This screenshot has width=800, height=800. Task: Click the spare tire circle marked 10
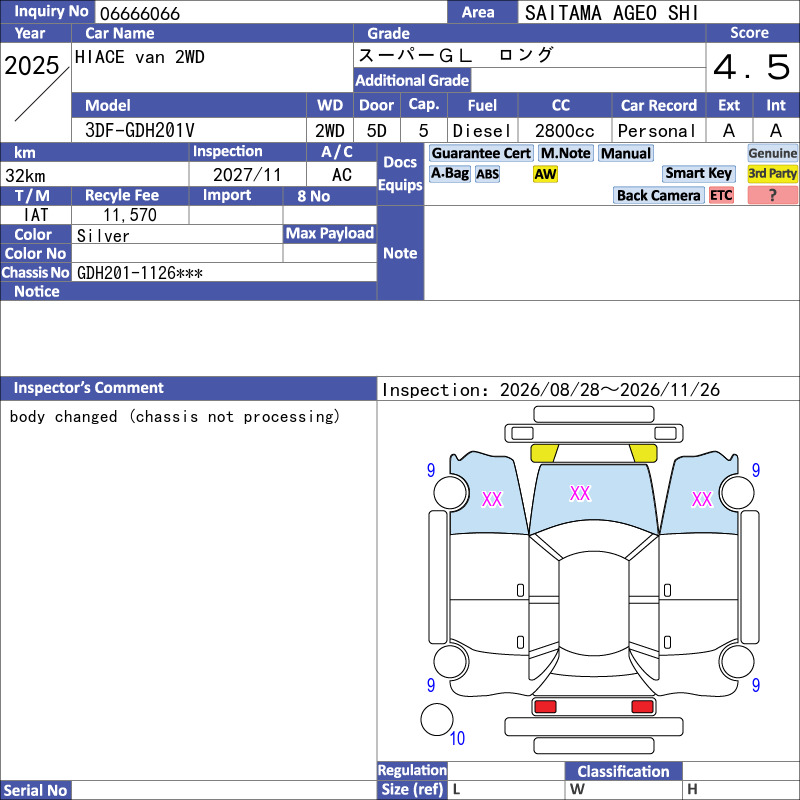click(437, 720)
